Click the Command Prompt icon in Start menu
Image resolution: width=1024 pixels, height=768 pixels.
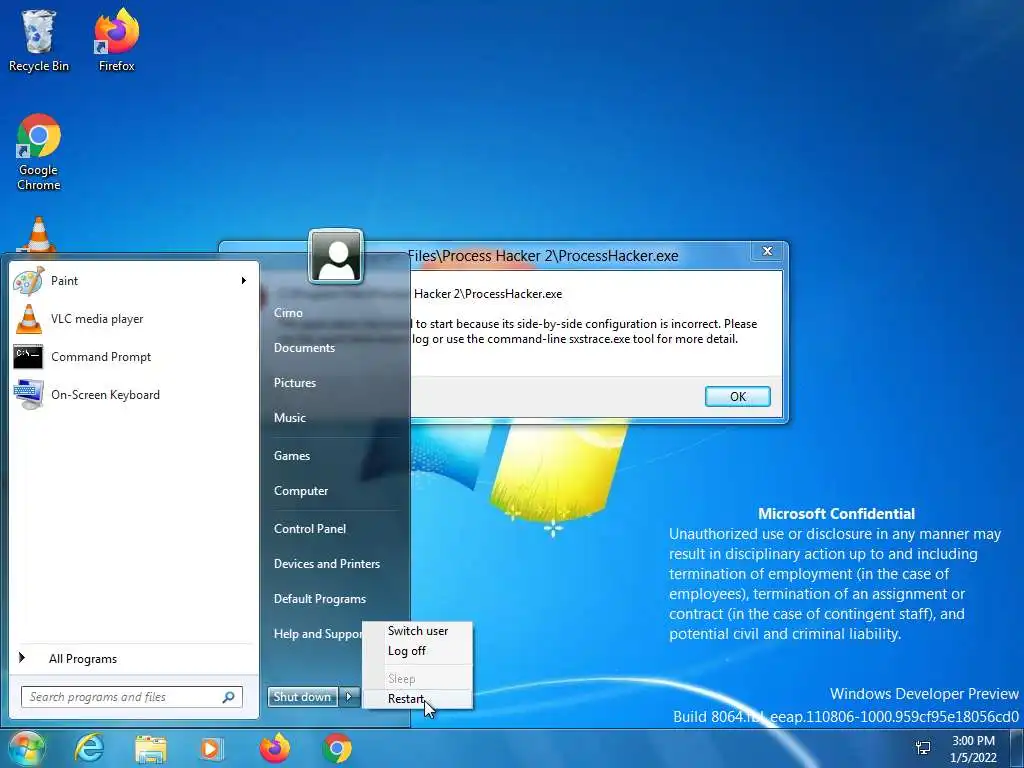pyautogui.click(x=28, y=357)
